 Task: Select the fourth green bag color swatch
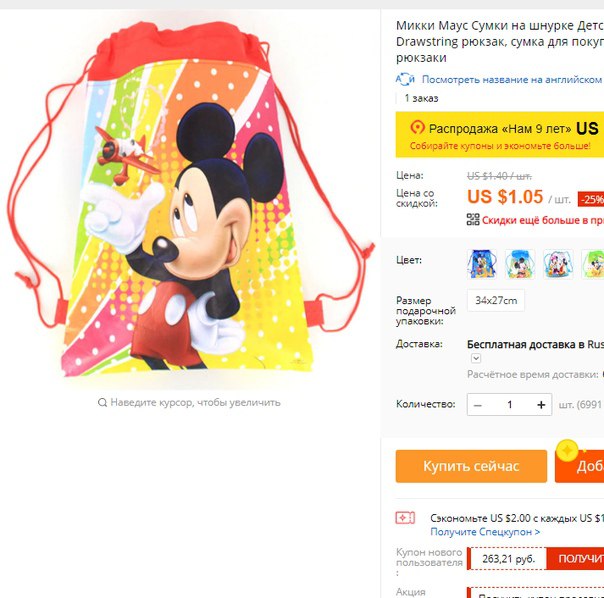click(x=593, y=264)
